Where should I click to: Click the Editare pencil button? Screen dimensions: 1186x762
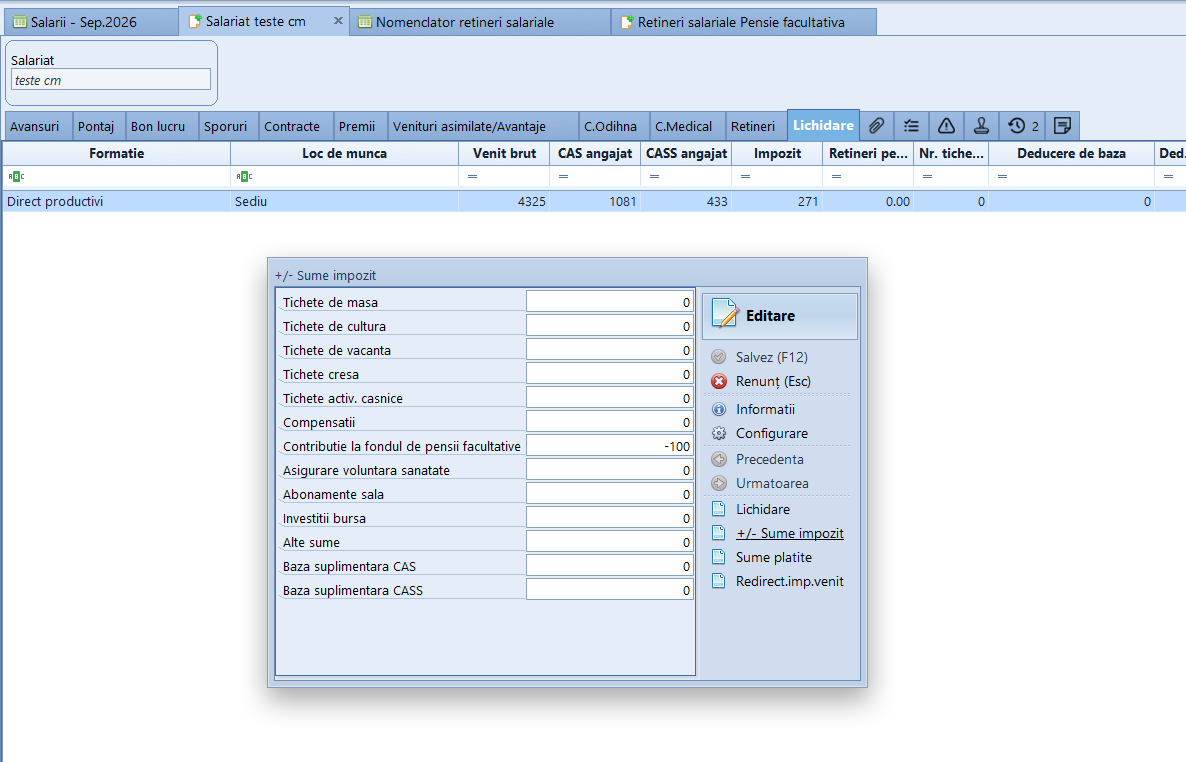(x=780, y=316)
